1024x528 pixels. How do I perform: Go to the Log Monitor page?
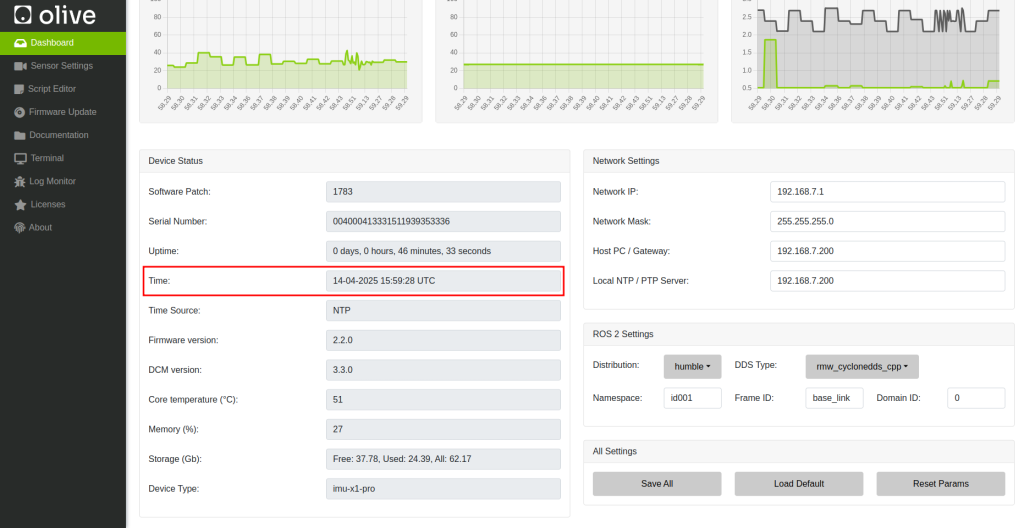click(52, 181)
